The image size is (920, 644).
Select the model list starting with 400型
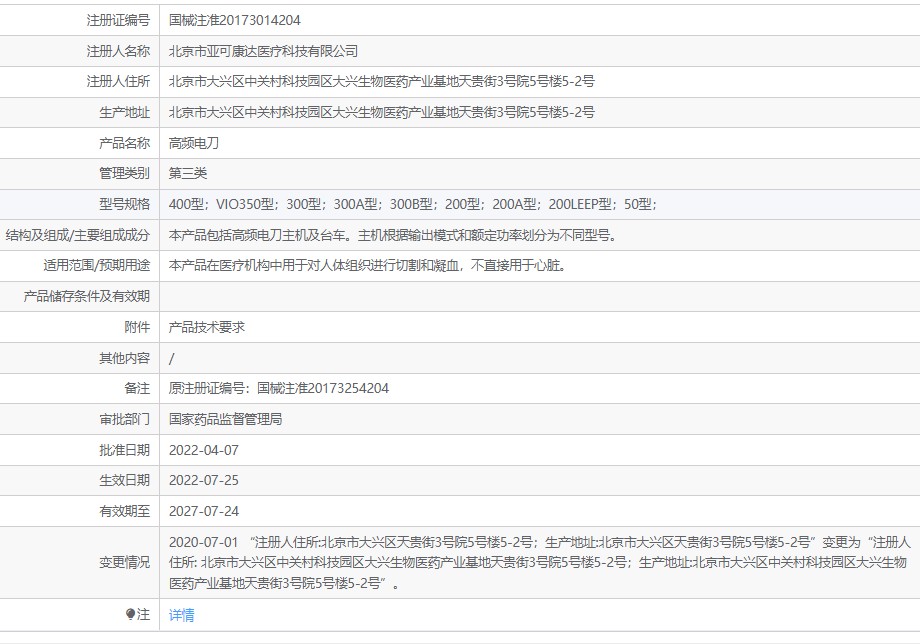[x=413, y=204]
